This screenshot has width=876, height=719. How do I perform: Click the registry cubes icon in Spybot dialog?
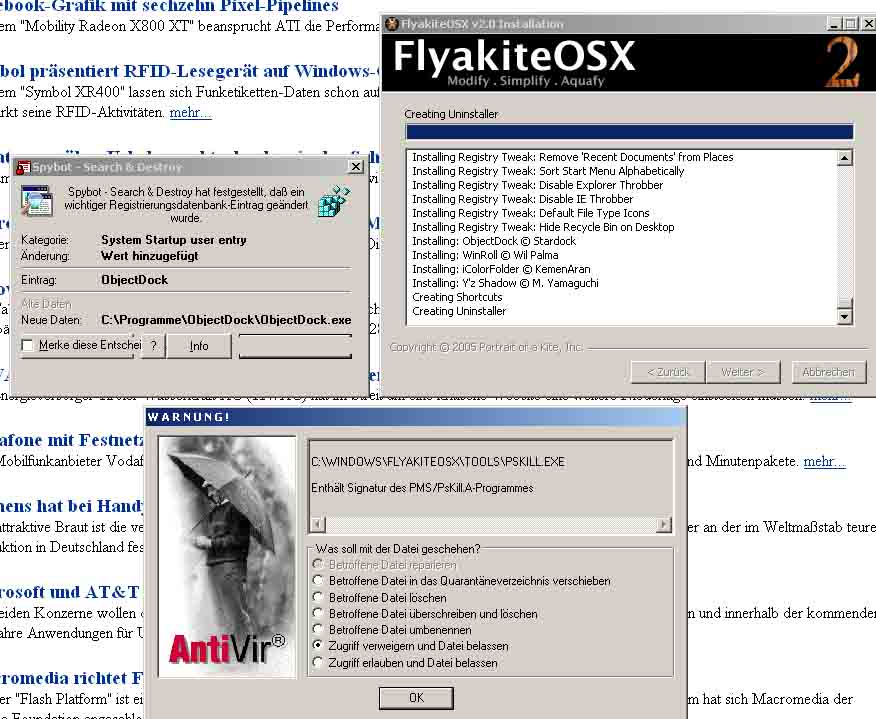point(334,201)
